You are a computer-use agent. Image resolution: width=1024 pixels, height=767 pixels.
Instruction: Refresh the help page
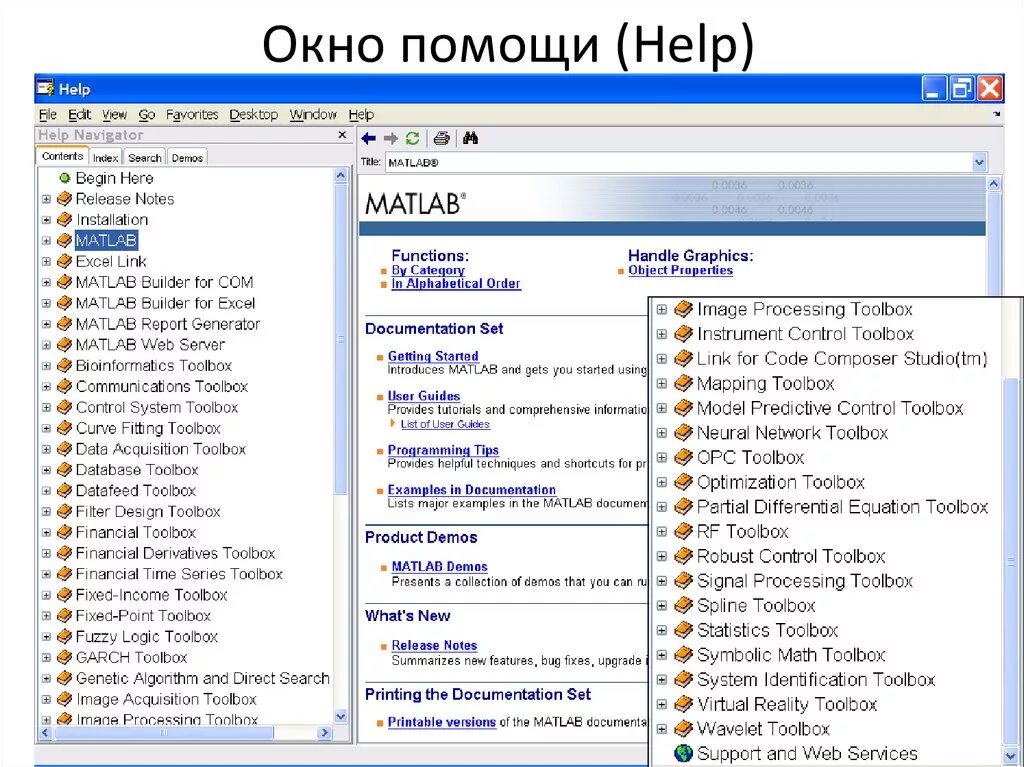tap(412, 139)
